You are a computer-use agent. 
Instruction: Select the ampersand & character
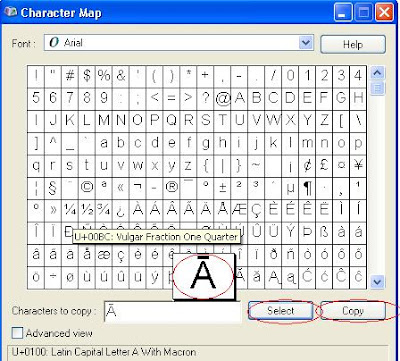point(121,76)
